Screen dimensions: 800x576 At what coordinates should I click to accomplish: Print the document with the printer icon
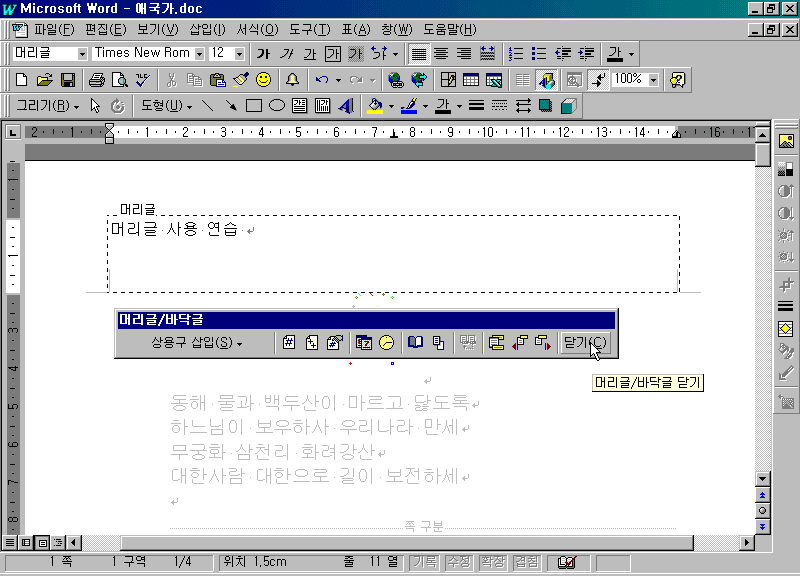(x=96, y=80)
